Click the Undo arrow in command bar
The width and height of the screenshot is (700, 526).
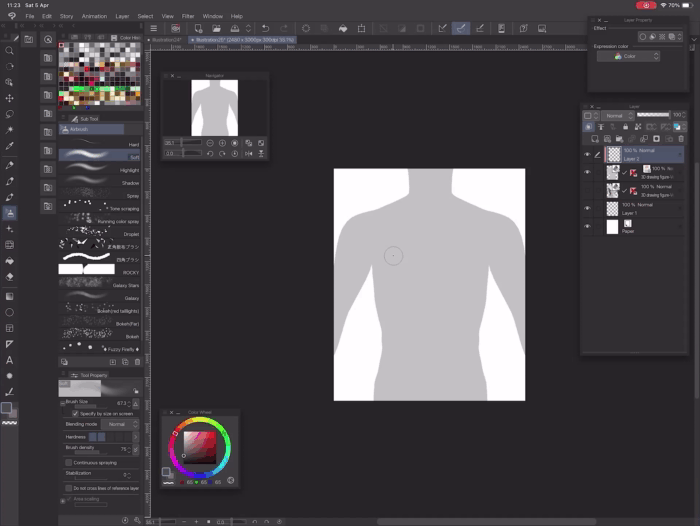[266, 29]
